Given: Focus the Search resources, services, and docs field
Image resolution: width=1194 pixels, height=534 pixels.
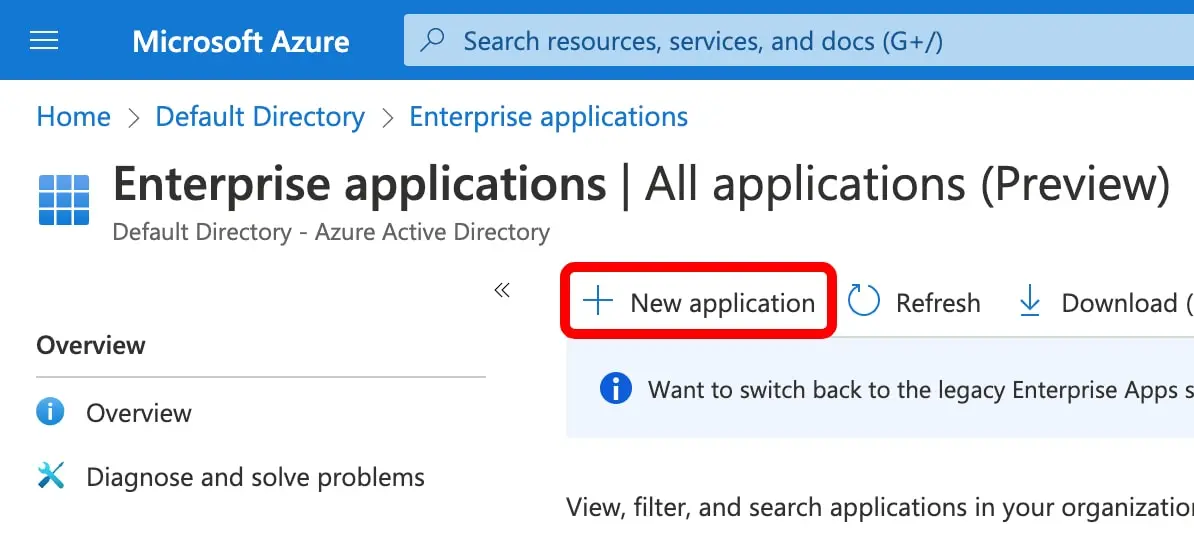Looking at the screenshot, I should click(799, 40).
